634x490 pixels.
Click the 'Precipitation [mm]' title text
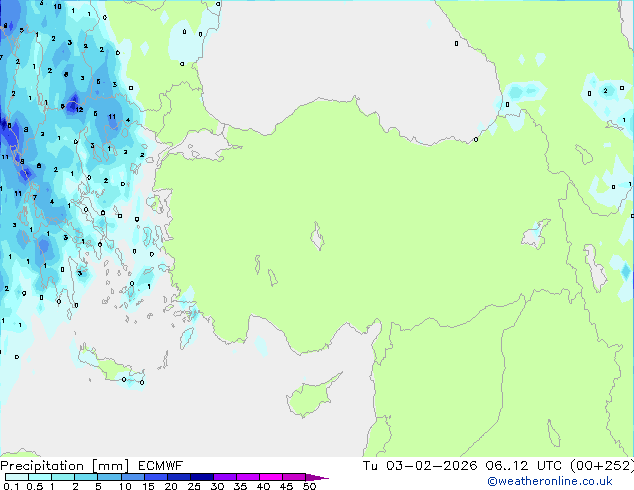coord(64,466)
